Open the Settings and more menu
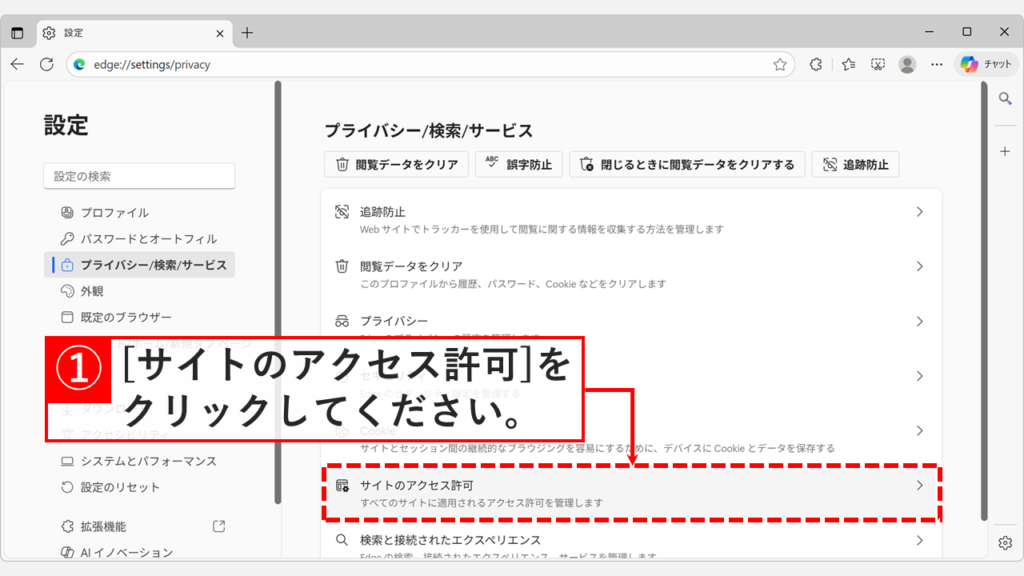The image size is (1024, 576). (x=936, y=64)
